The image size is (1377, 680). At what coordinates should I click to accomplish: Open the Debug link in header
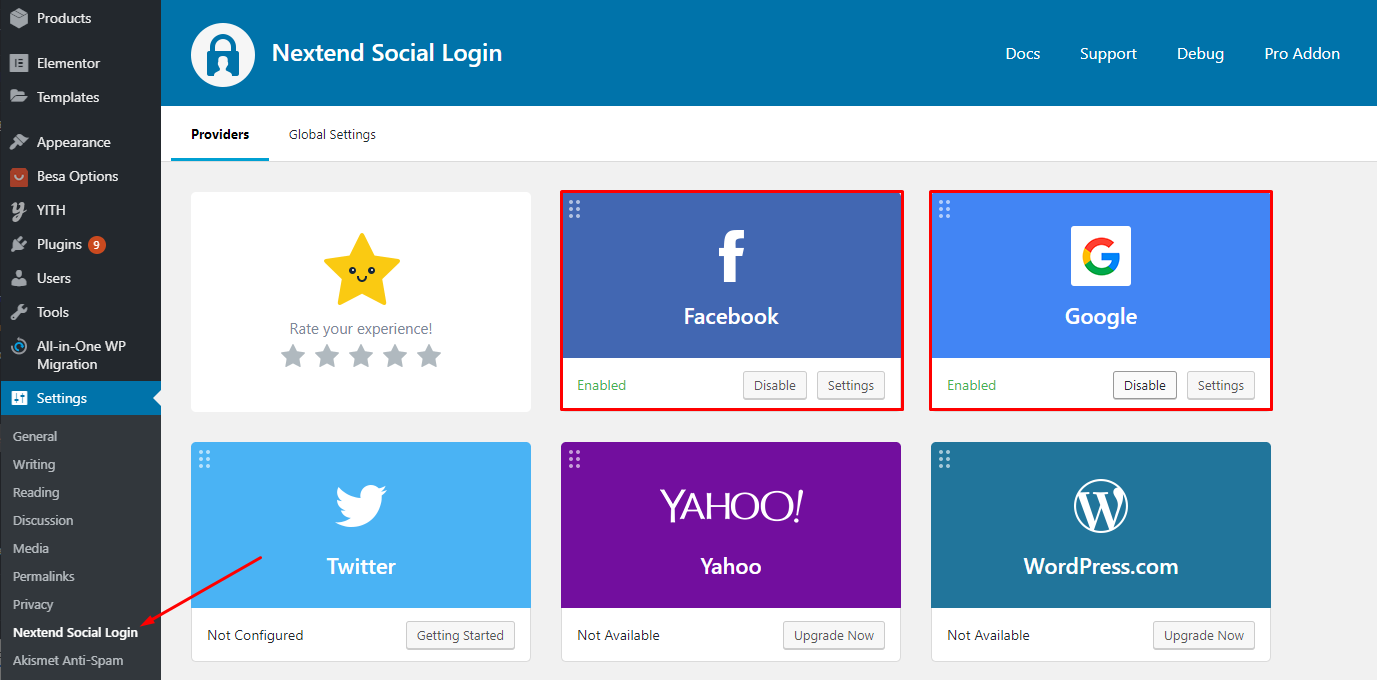(x=1200, y=54)
